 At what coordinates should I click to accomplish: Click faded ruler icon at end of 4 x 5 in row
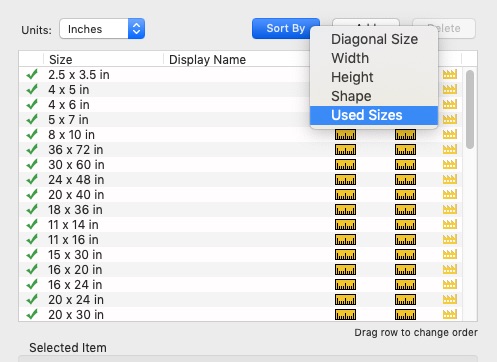tap(450, 90)
